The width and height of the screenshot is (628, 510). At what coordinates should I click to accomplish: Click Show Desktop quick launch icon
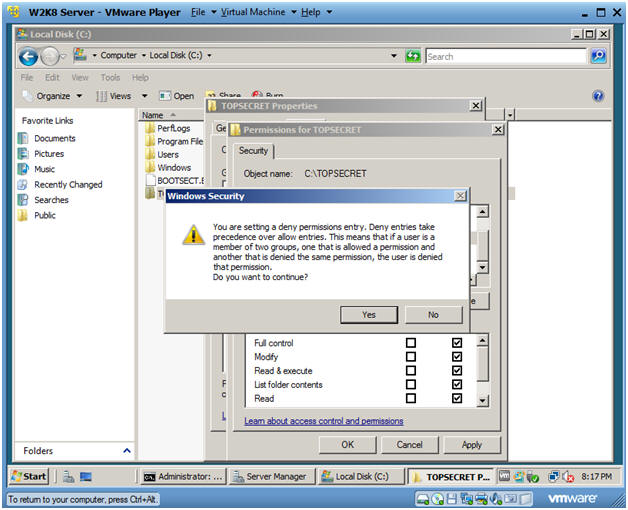click(86, 477)
